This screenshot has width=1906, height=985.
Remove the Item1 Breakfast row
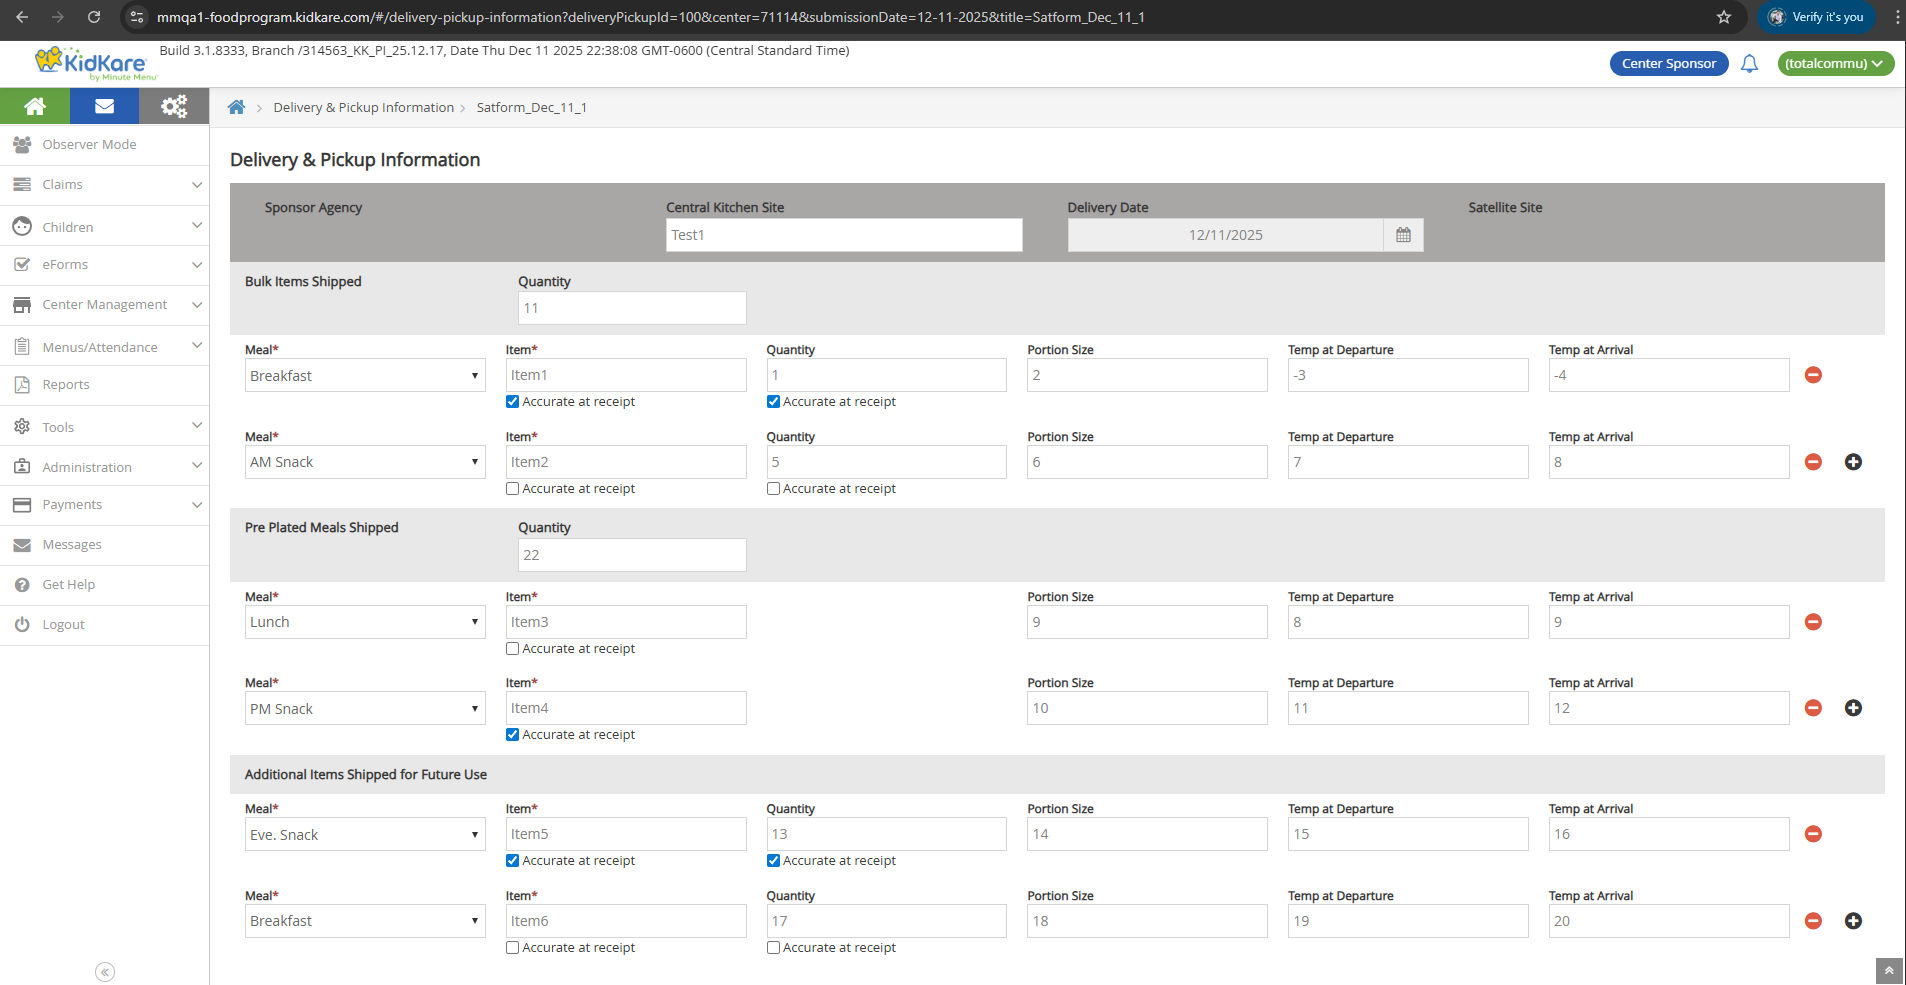click(1813, 375)
